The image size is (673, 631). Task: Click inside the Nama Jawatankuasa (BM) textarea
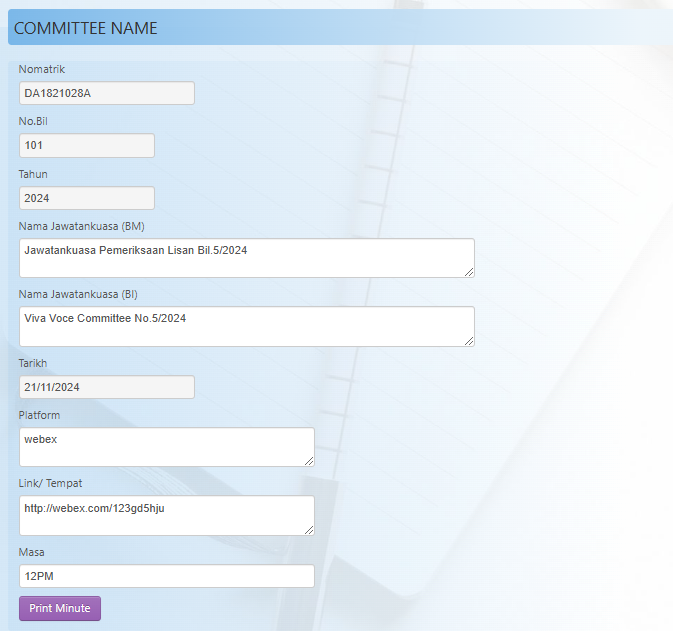click(x=245, y=258)
